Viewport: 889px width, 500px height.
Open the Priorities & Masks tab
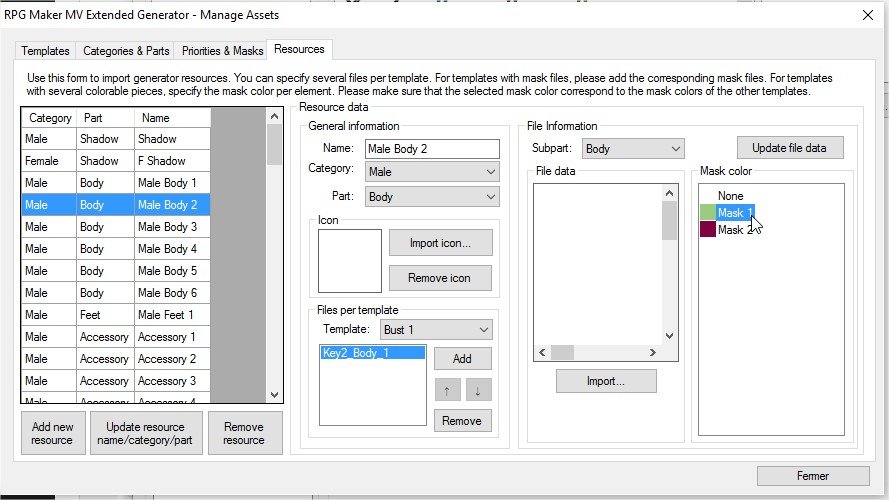pyautogui.click(x=222, y=51)
